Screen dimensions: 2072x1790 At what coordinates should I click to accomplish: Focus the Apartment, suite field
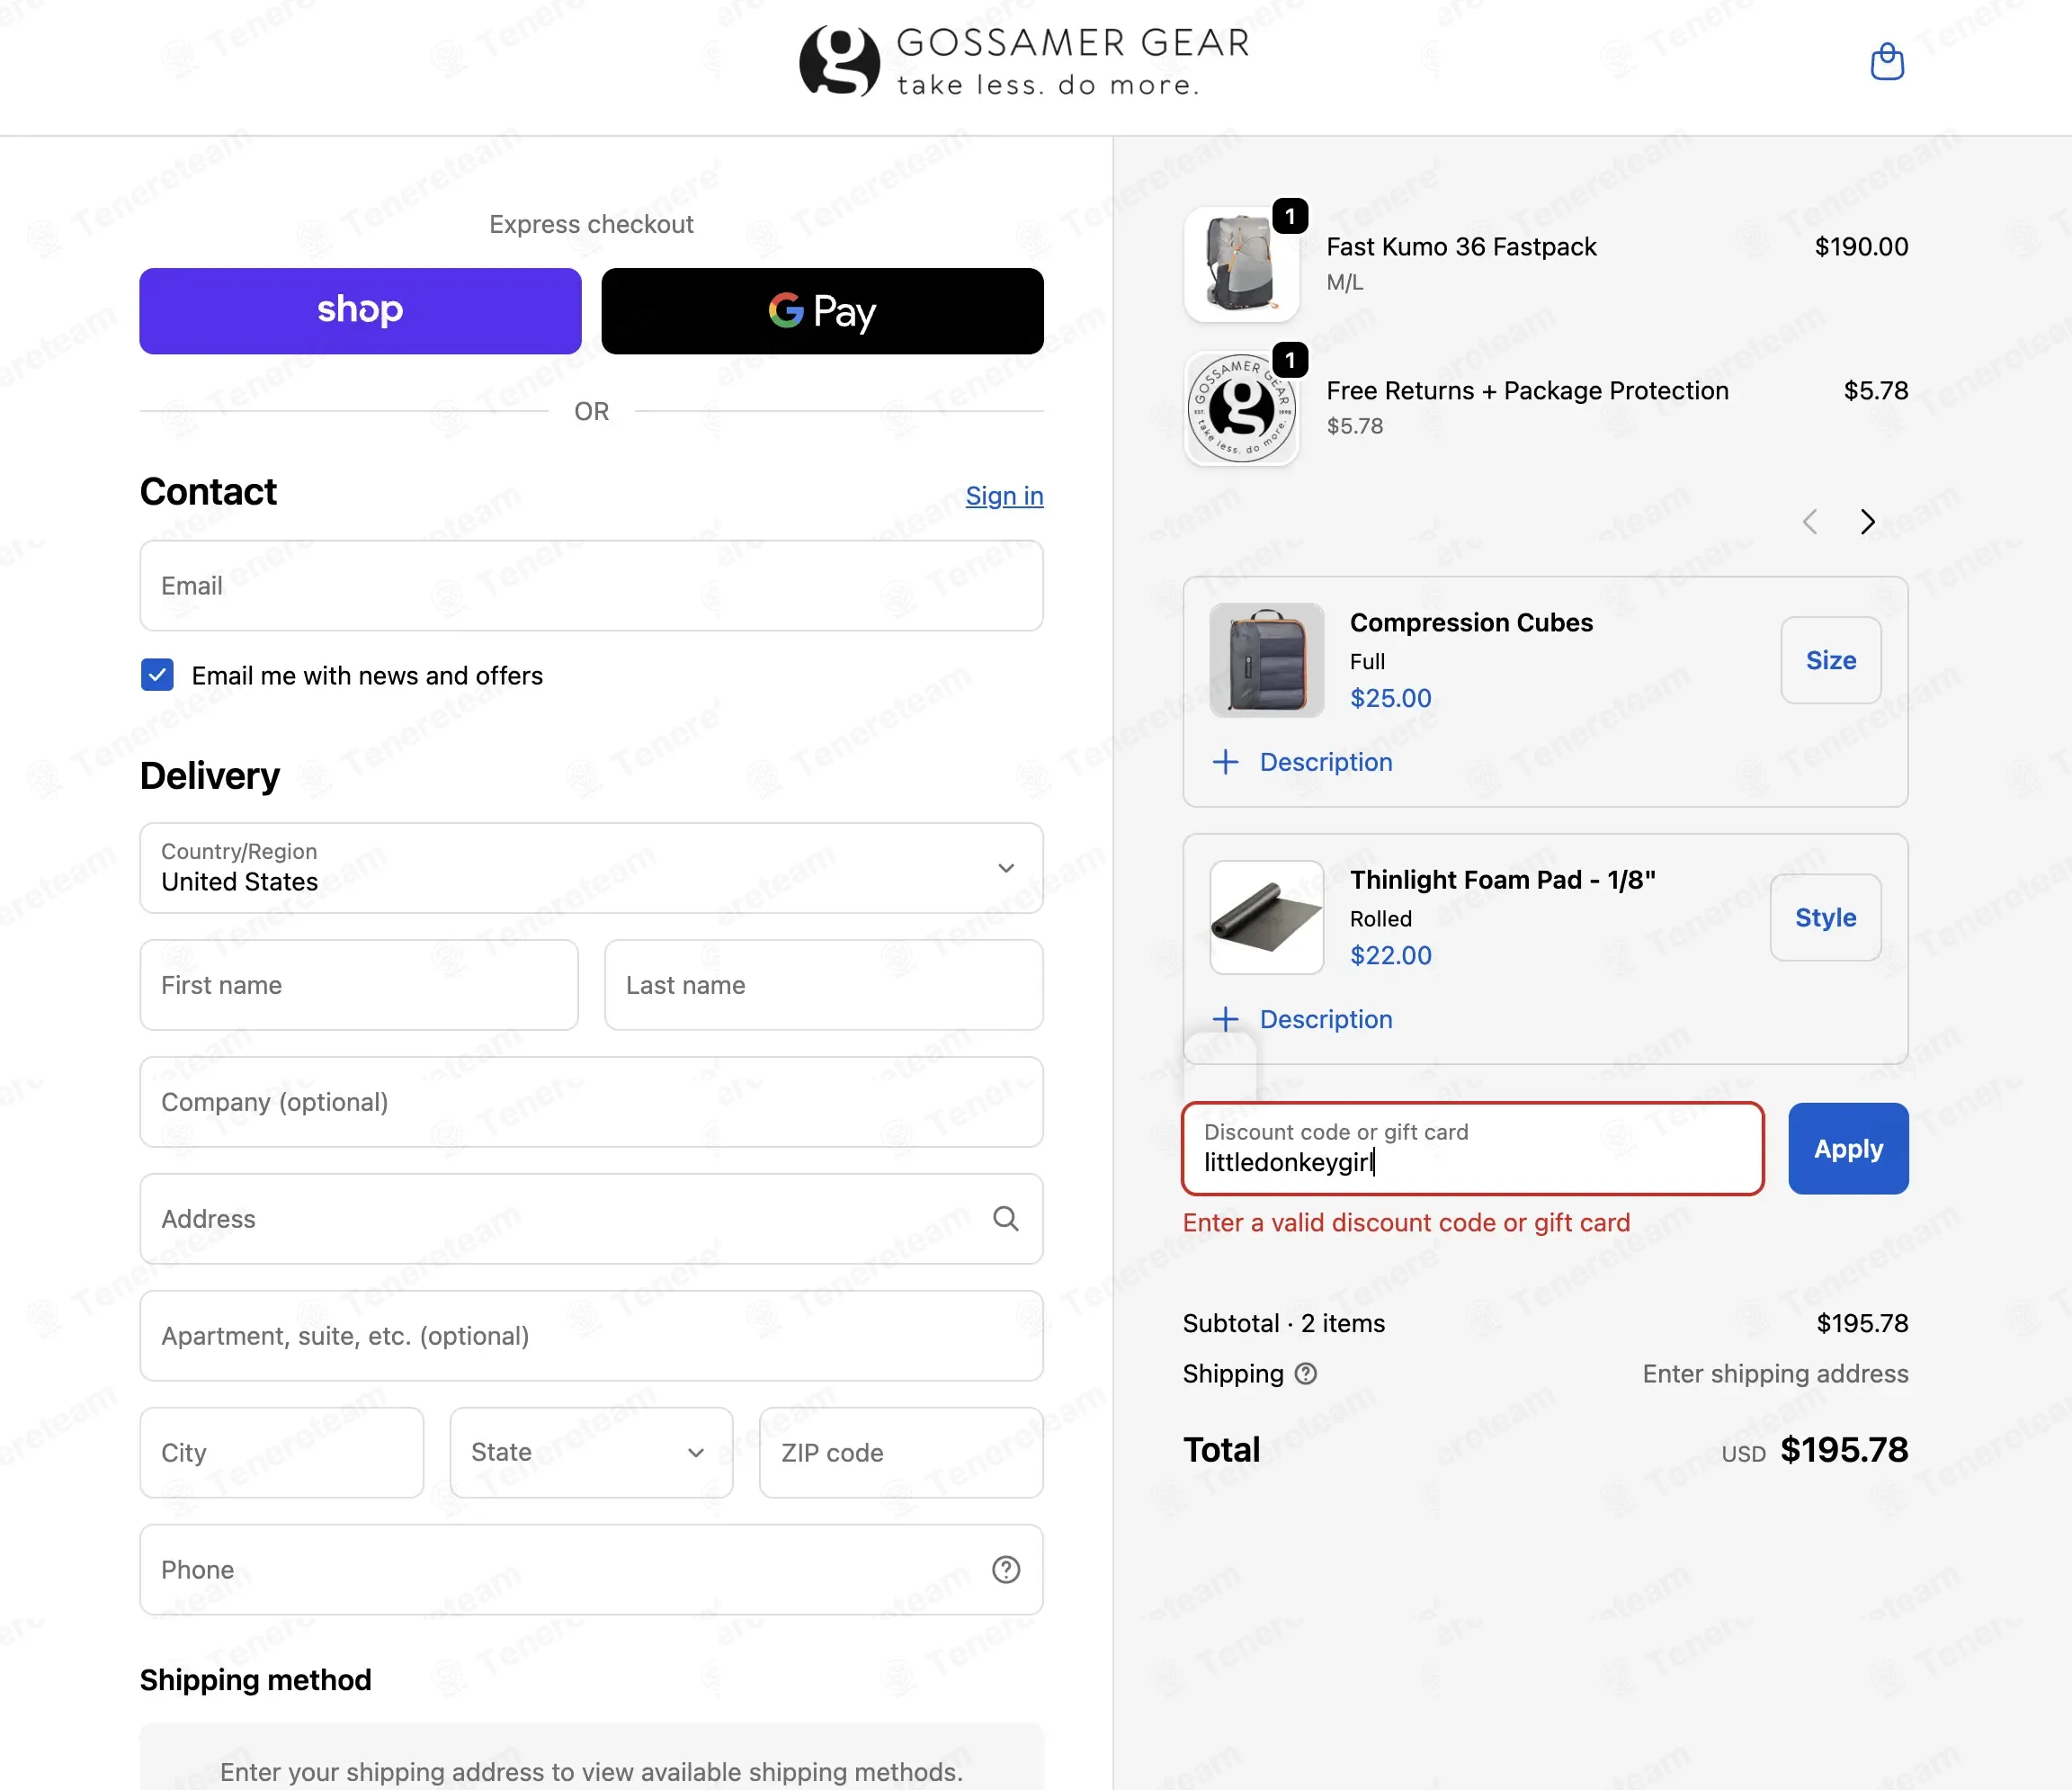pos(591,1335)
